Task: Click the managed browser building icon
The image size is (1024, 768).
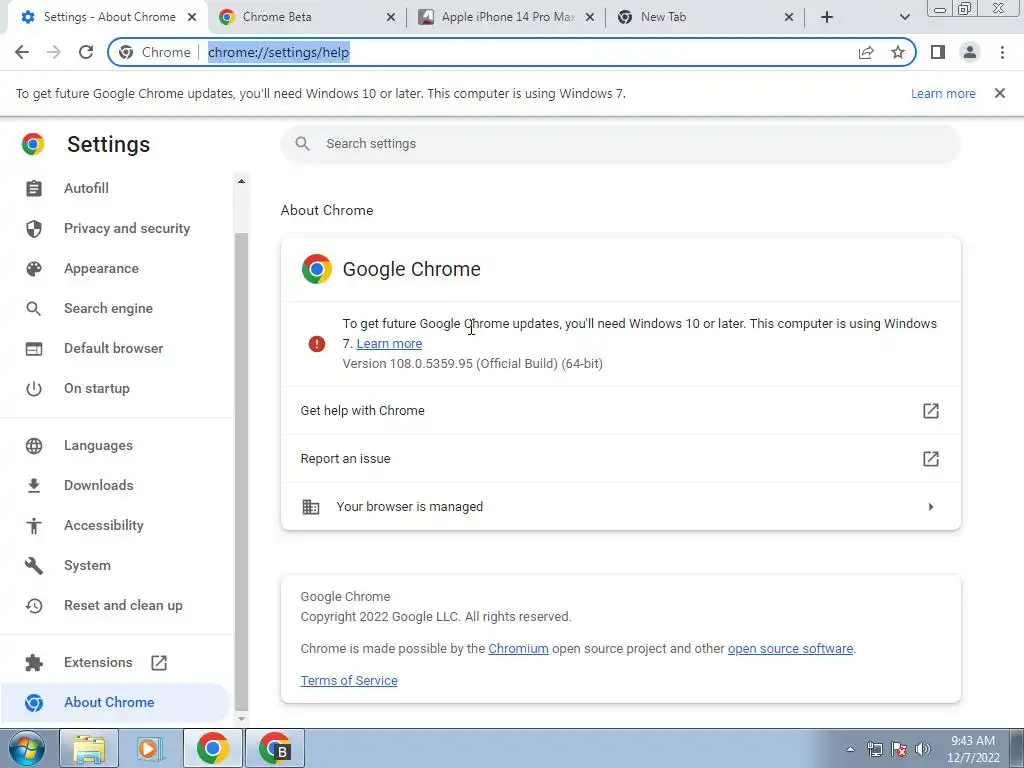Action: [x=311, y=507]
